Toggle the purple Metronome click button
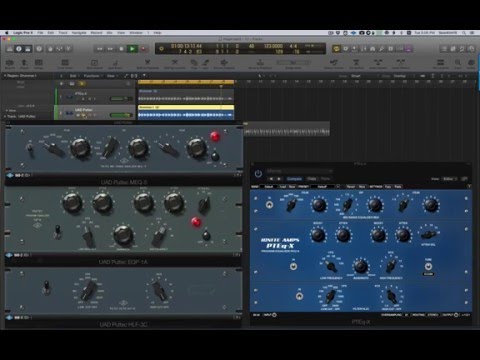The image size is (480, 360). [x=409, y=49]
